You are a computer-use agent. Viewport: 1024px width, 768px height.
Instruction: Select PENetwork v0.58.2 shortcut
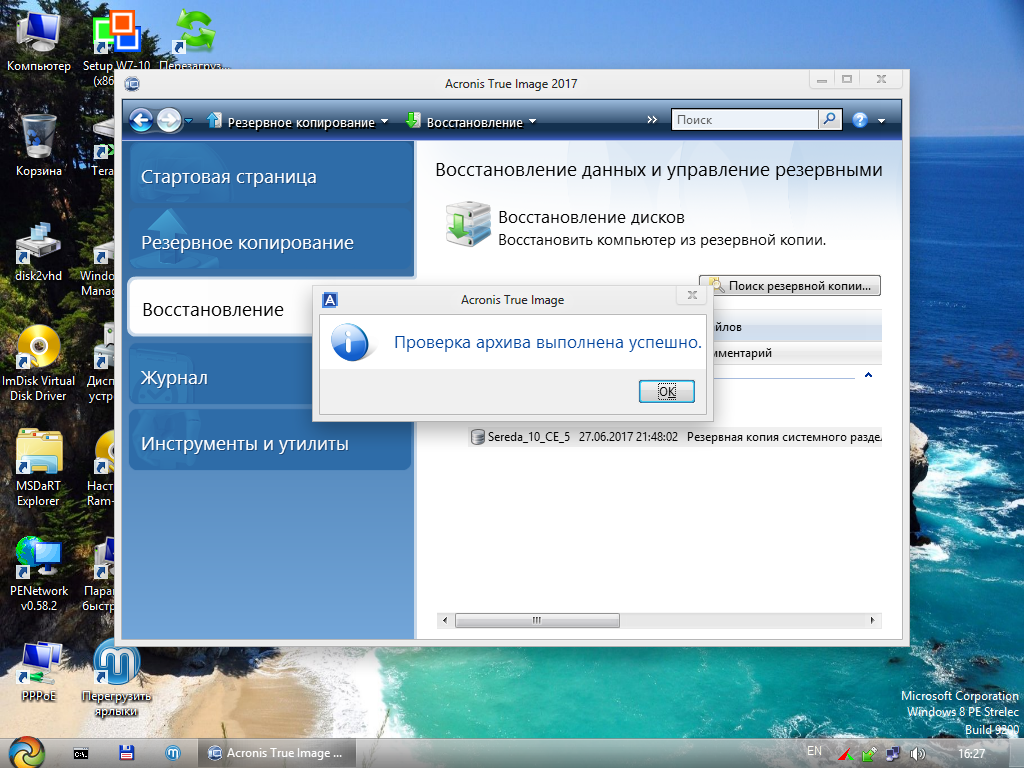click(39, 574)
